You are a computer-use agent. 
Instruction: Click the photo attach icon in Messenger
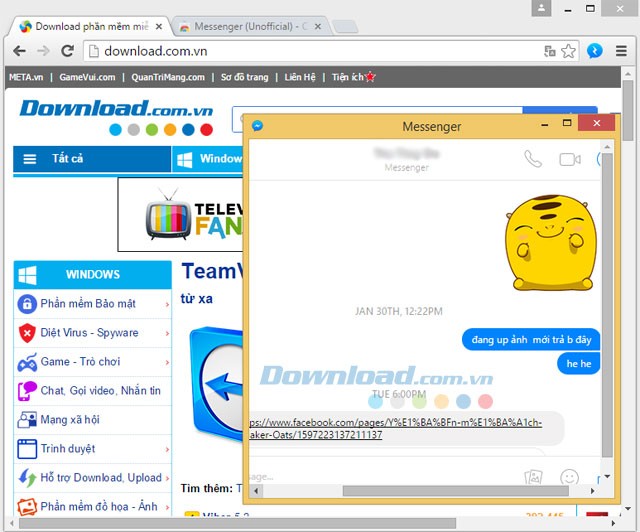533,476
